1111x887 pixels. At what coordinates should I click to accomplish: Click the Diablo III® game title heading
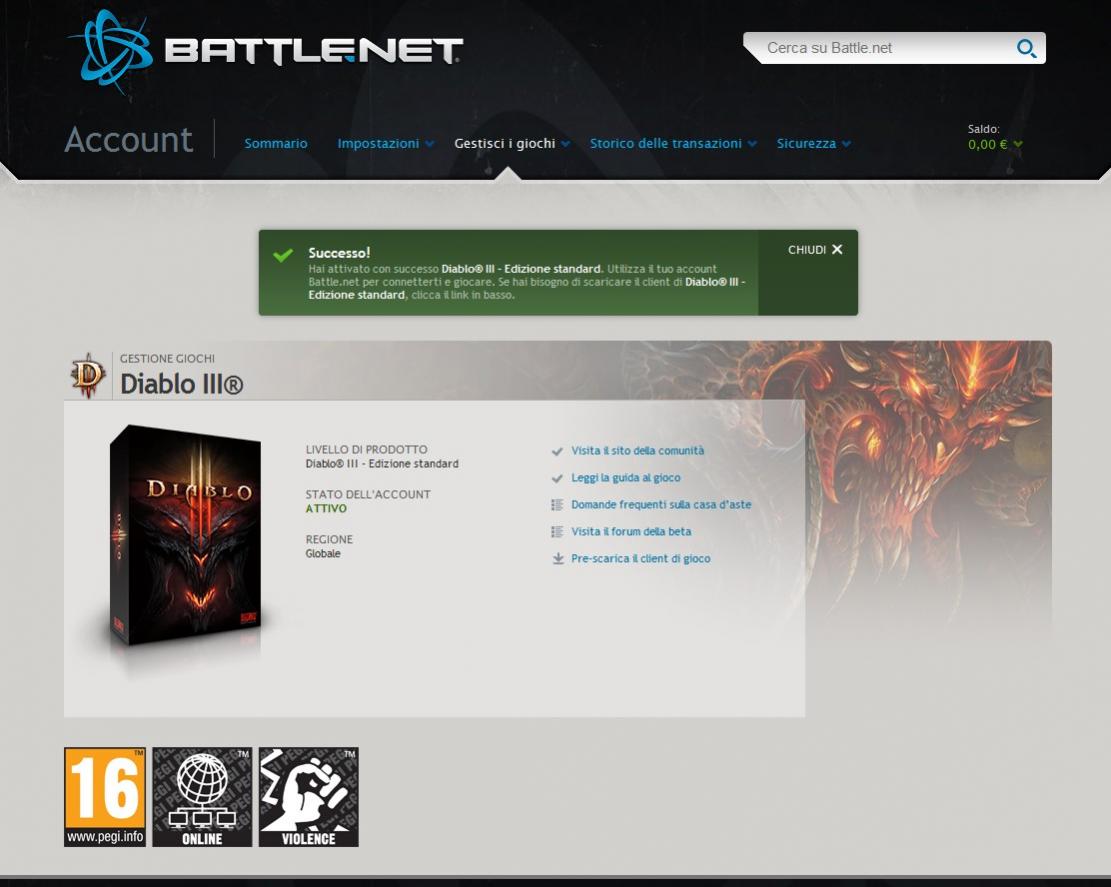(x=181, y=384)
